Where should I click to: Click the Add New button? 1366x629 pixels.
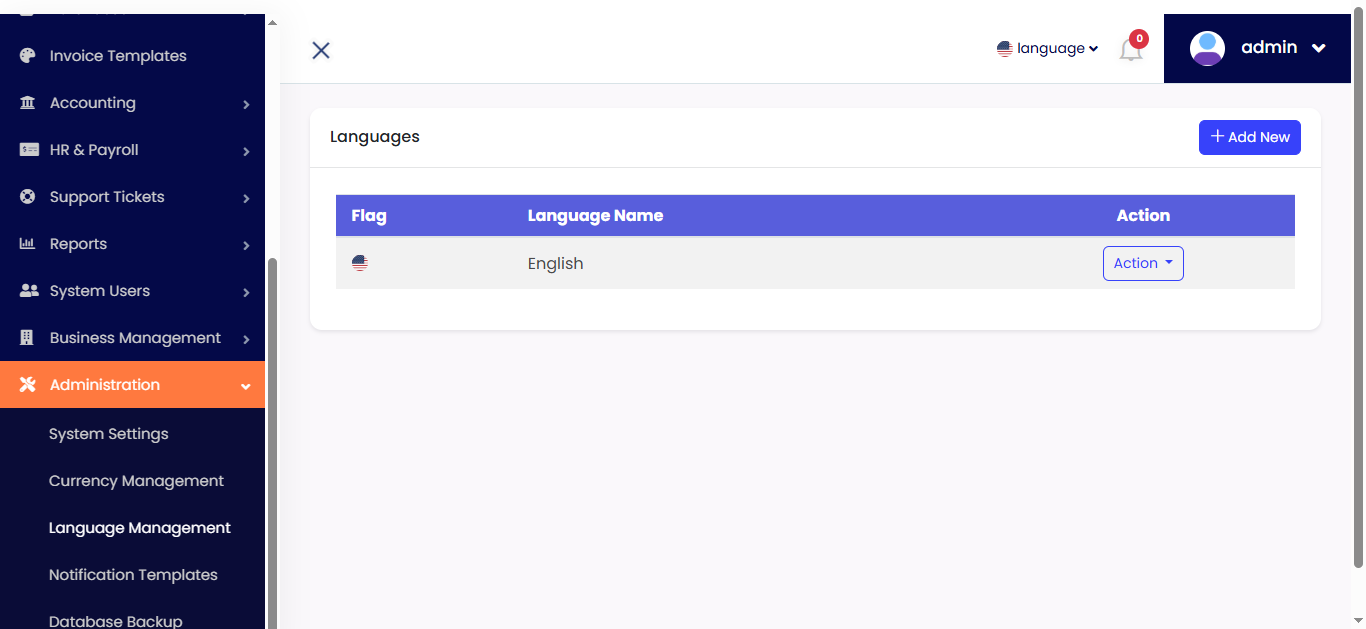coord(1250,137)
